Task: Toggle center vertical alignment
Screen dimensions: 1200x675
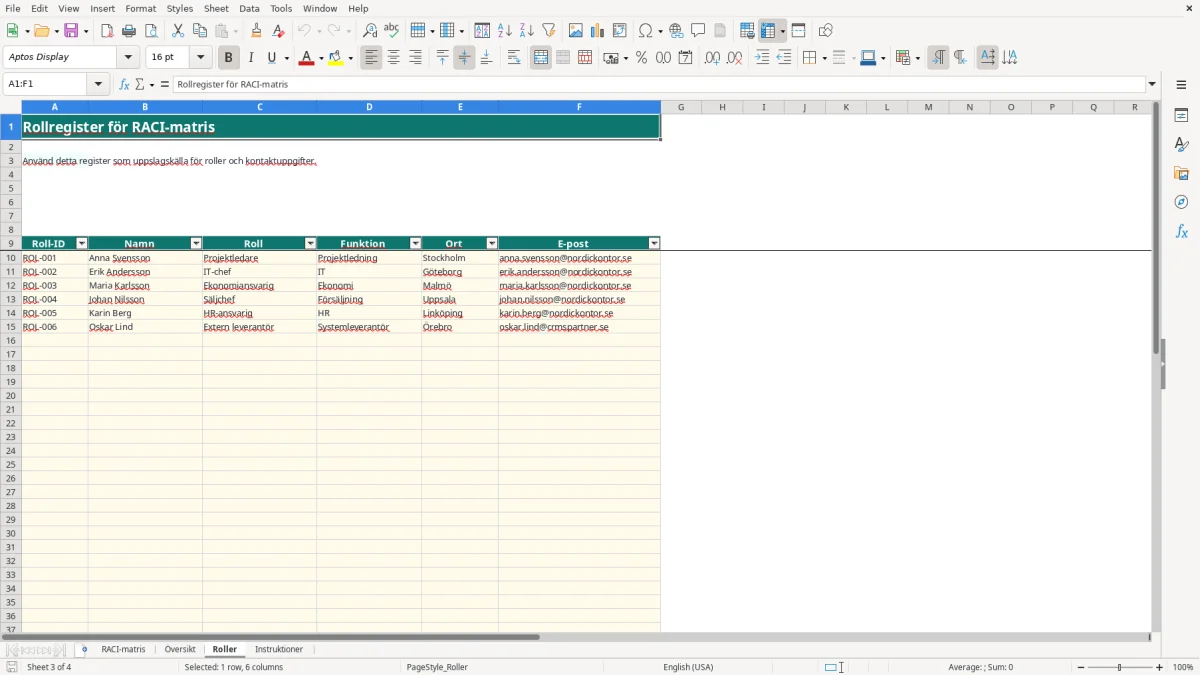Action: coord(464,58)
